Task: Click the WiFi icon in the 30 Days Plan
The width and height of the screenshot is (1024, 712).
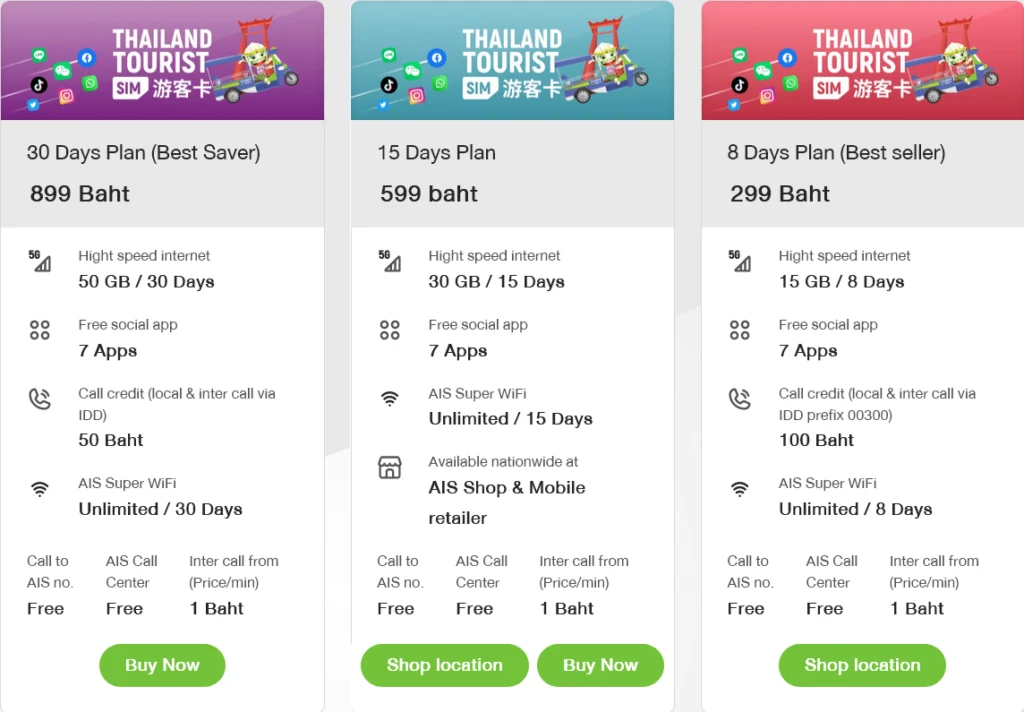Action: [39, 489]
